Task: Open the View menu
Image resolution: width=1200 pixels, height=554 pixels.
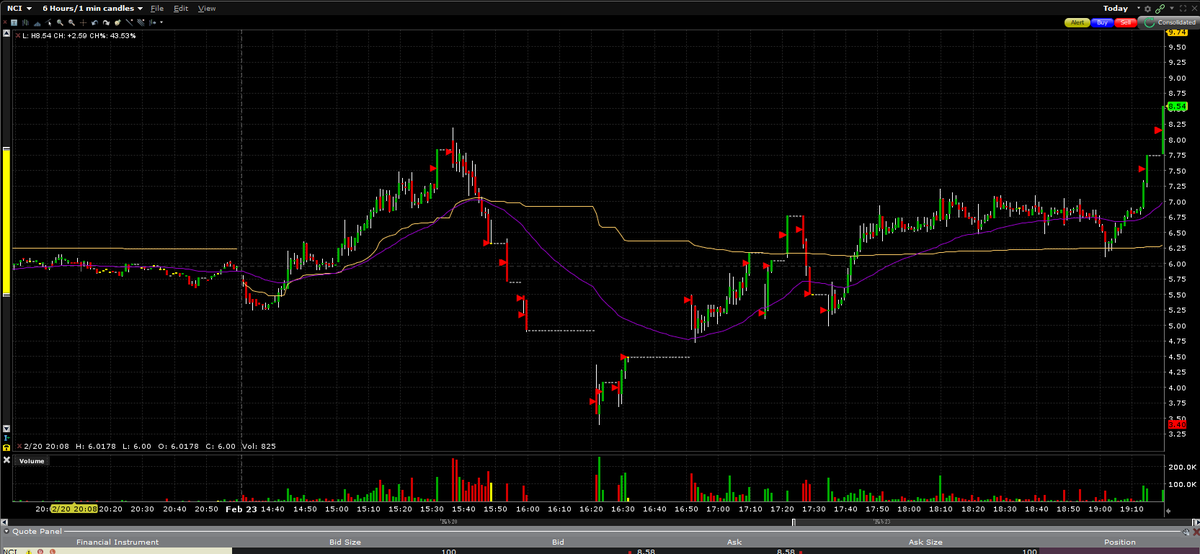Action: click(207, 8)
